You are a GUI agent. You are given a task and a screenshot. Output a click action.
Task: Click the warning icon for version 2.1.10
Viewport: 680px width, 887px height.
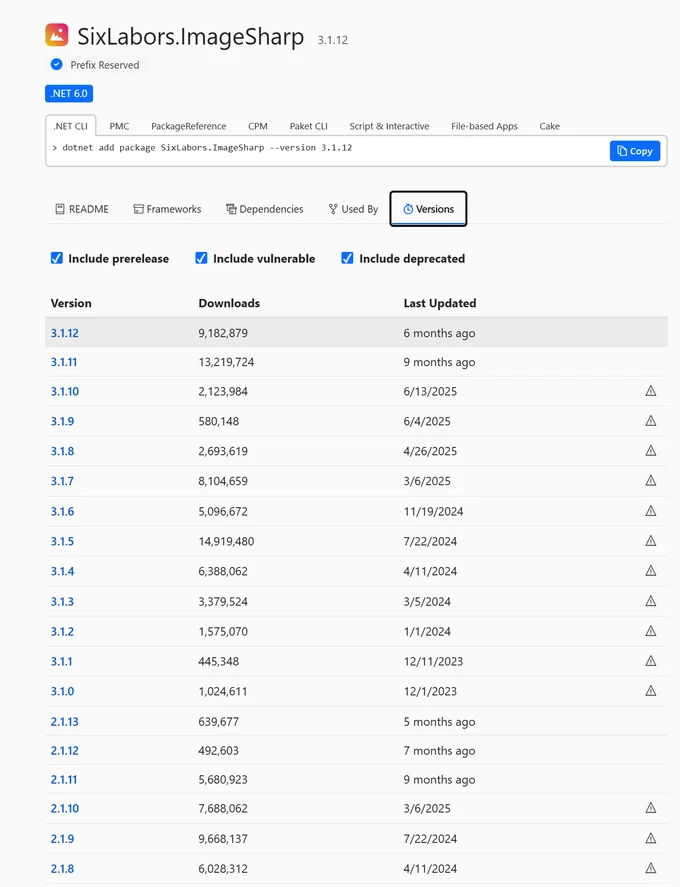click(651, 808)
